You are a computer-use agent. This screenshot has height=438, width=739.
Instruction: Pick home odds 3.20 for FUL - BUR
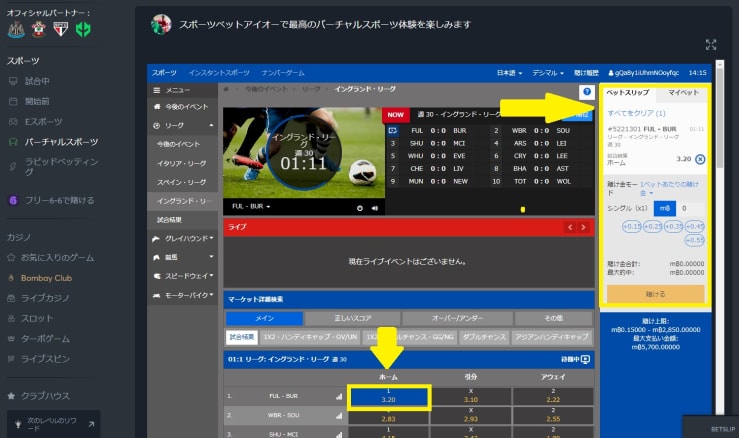pyautogui.click(x=388, y=397)
